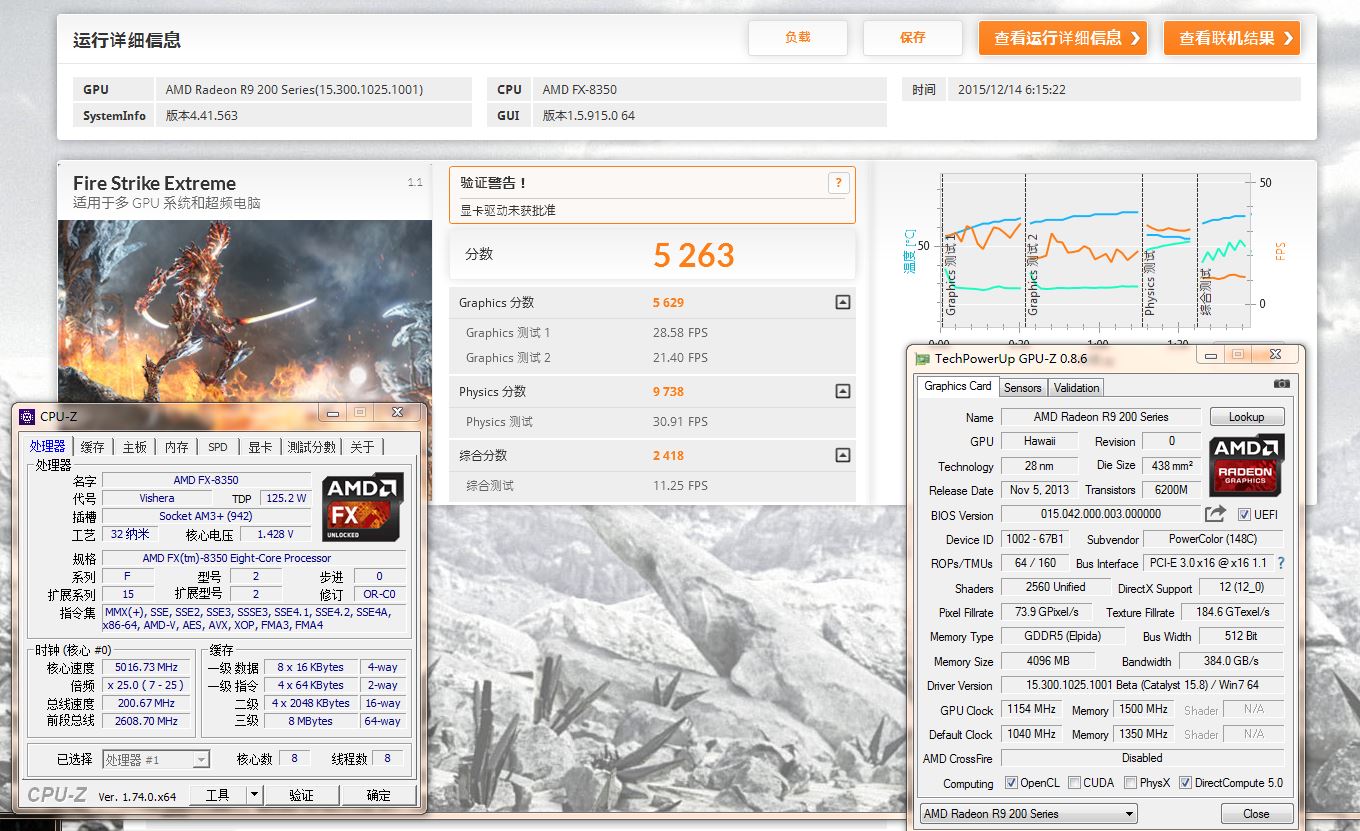
Task: Open the 缓存 tab in CPU-Z
Action: 93,447
